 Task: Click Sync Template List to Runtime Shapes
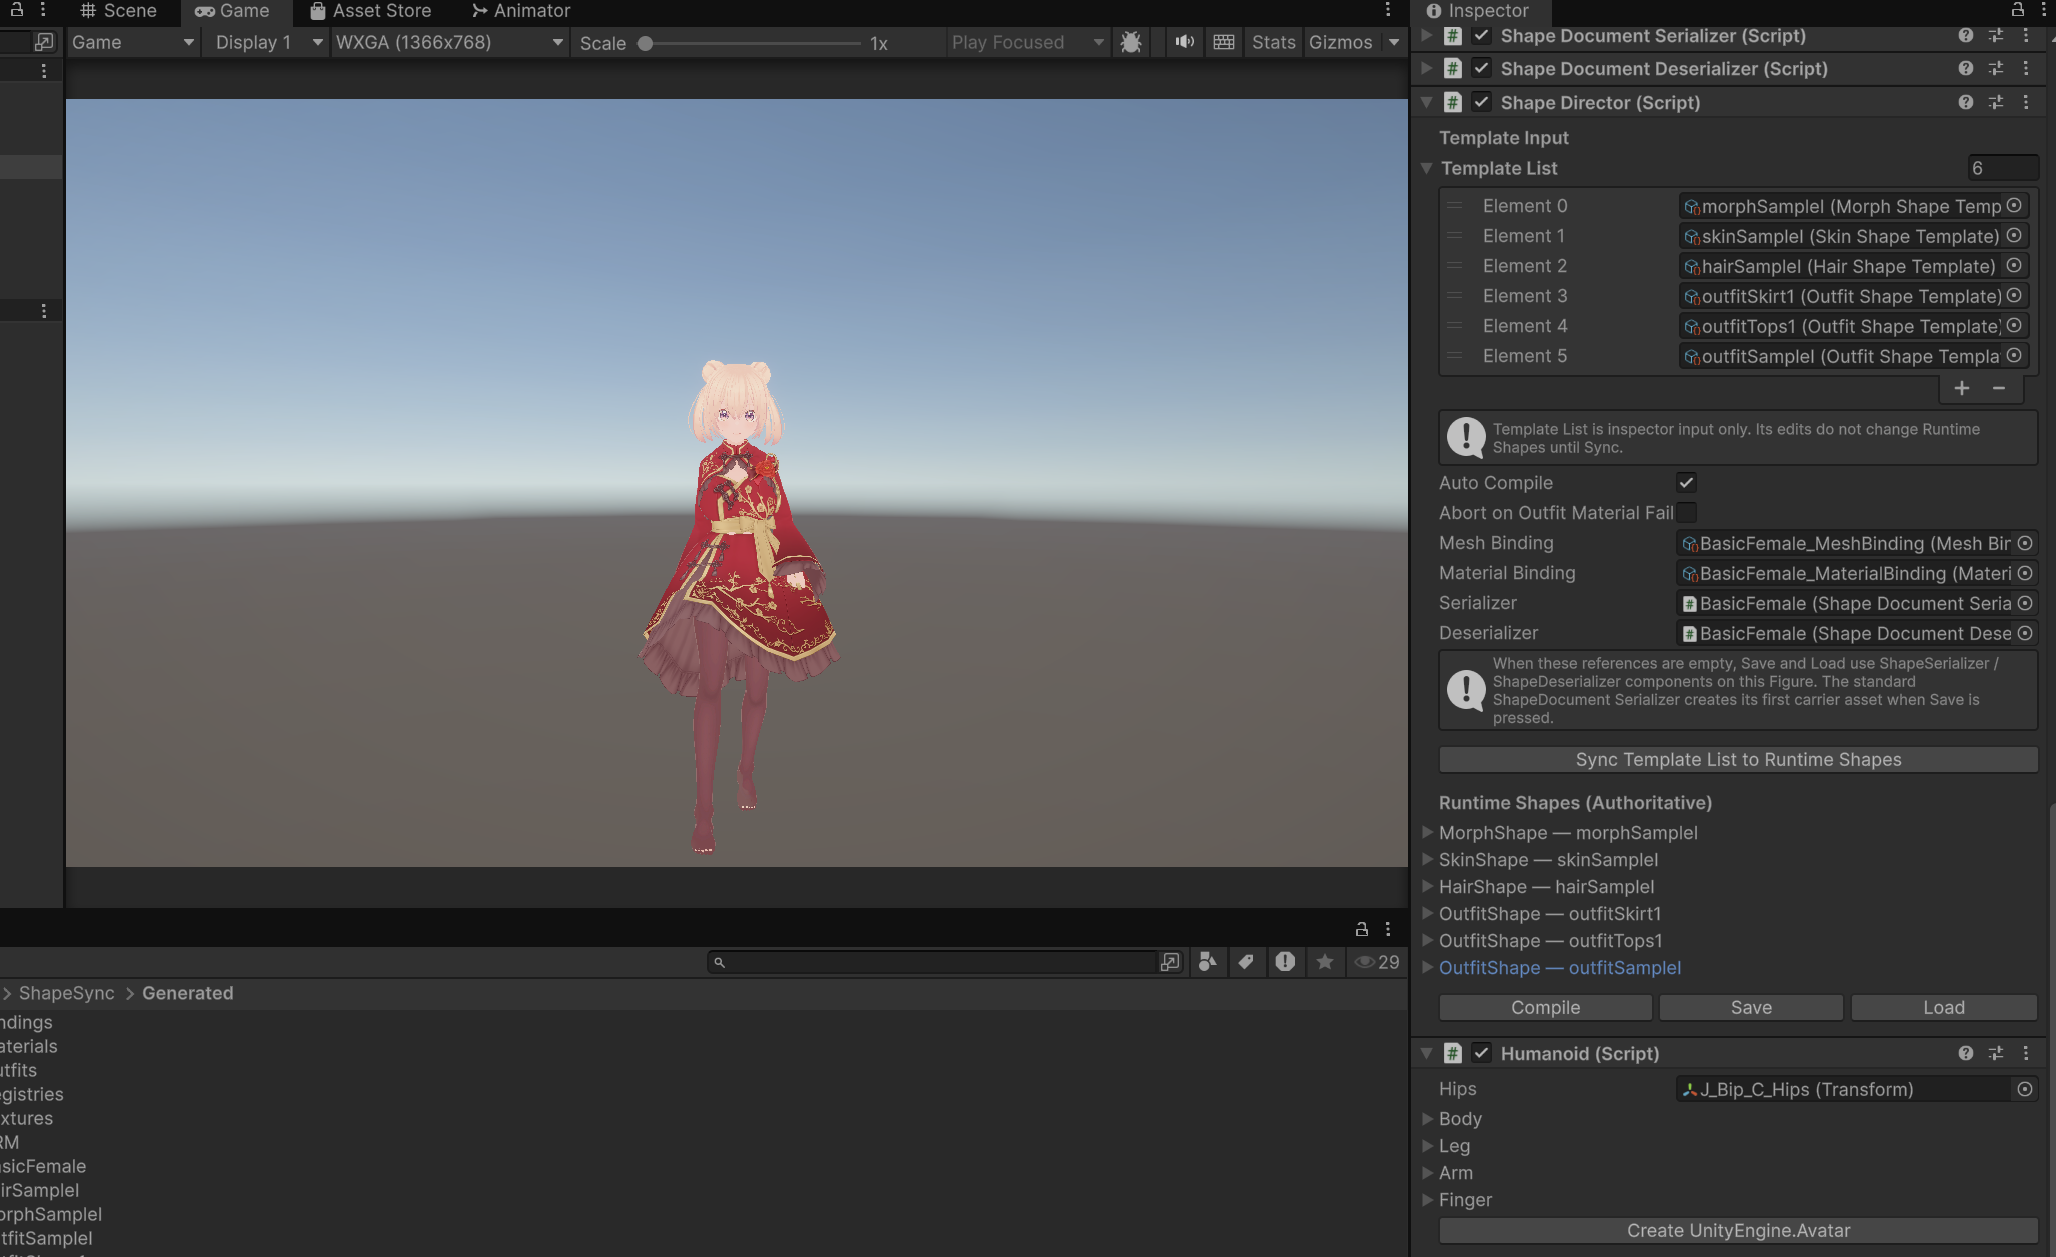(1738, 759)
